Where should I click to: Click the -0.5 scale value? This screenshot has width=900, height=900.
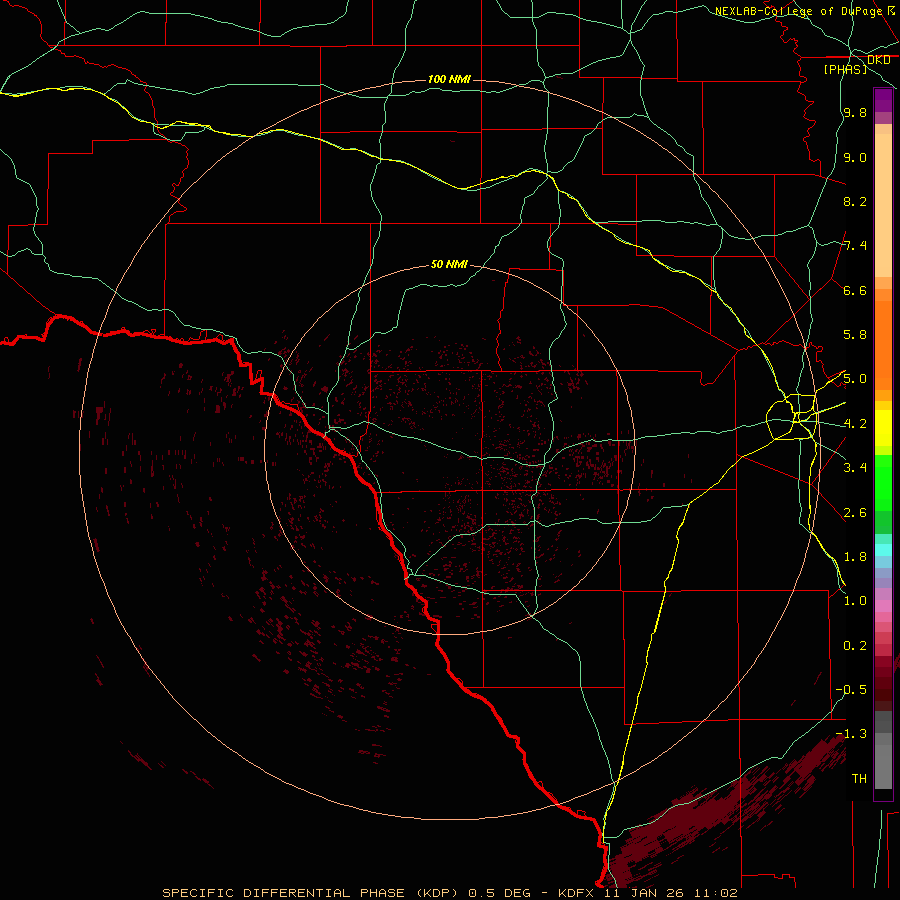pos(851,690)
